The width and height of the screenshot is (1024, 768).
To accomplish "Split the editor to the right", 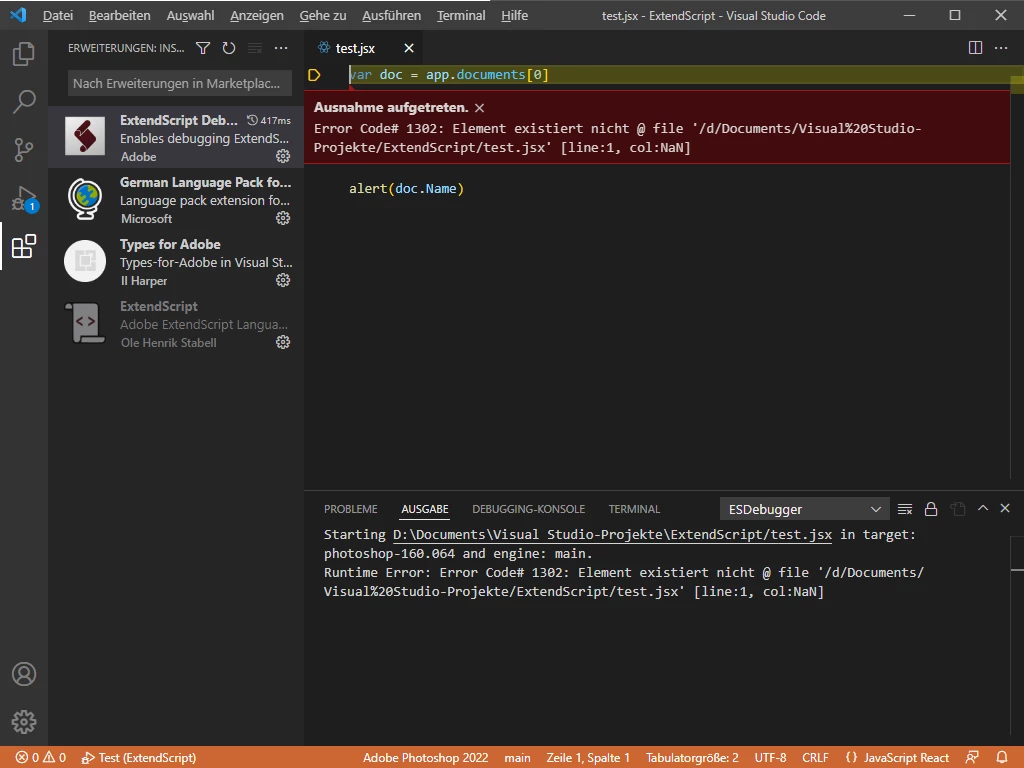I will 975,48.
